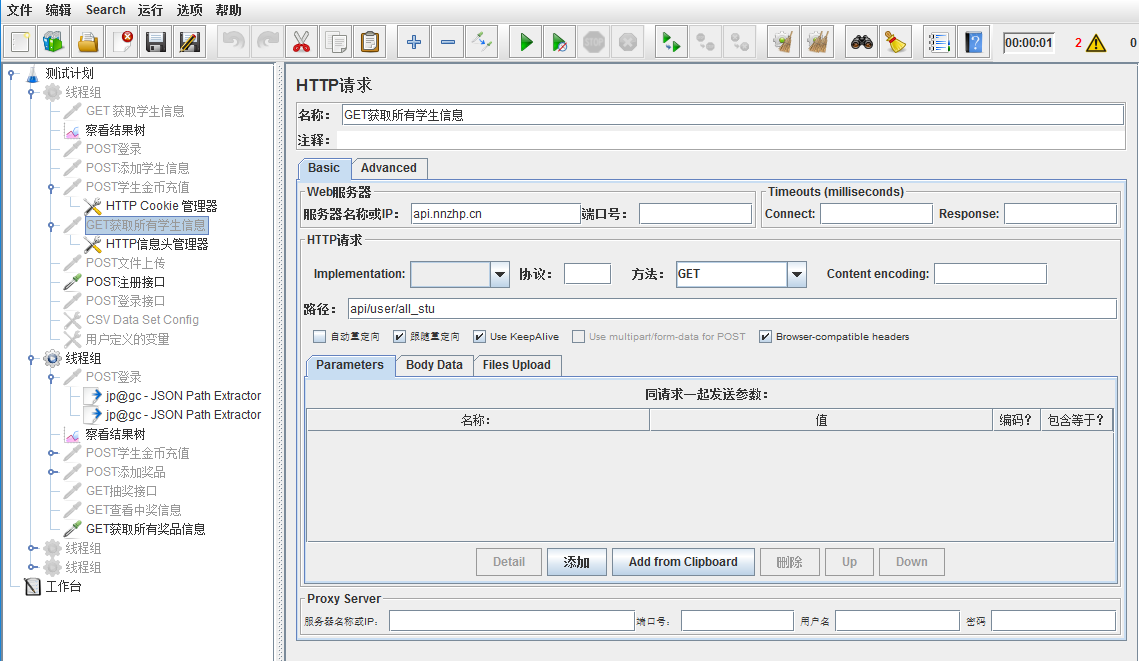Screen dimensions: 1139x661
Task: Uncheck Browser-compatible headers checkbox
Action: (x=766, y=337)
